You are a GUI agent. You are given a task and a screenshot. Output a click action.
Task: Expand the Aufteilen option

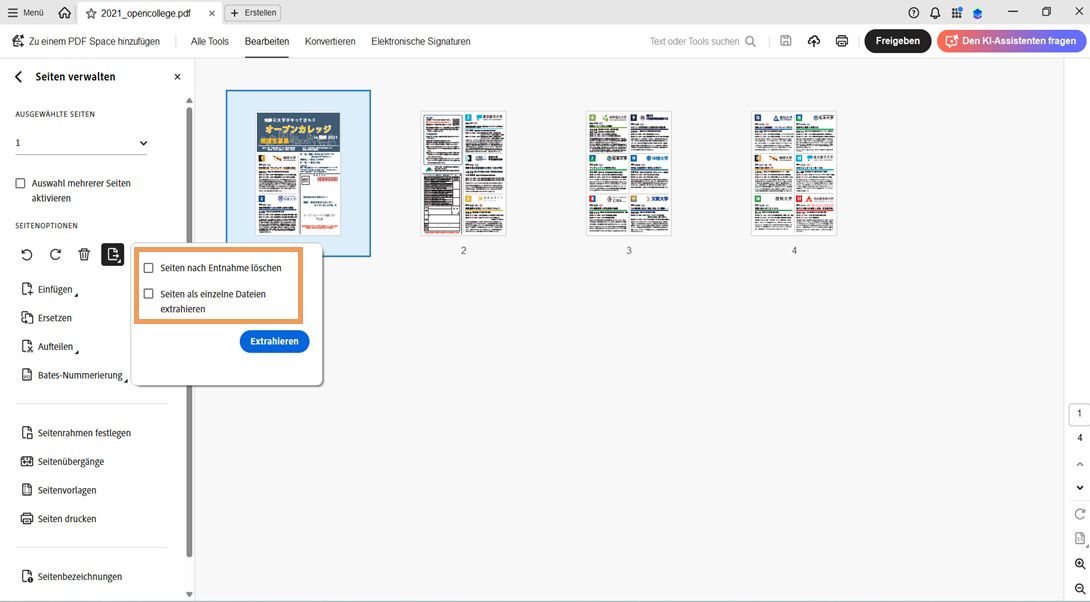tap(49, 346)
